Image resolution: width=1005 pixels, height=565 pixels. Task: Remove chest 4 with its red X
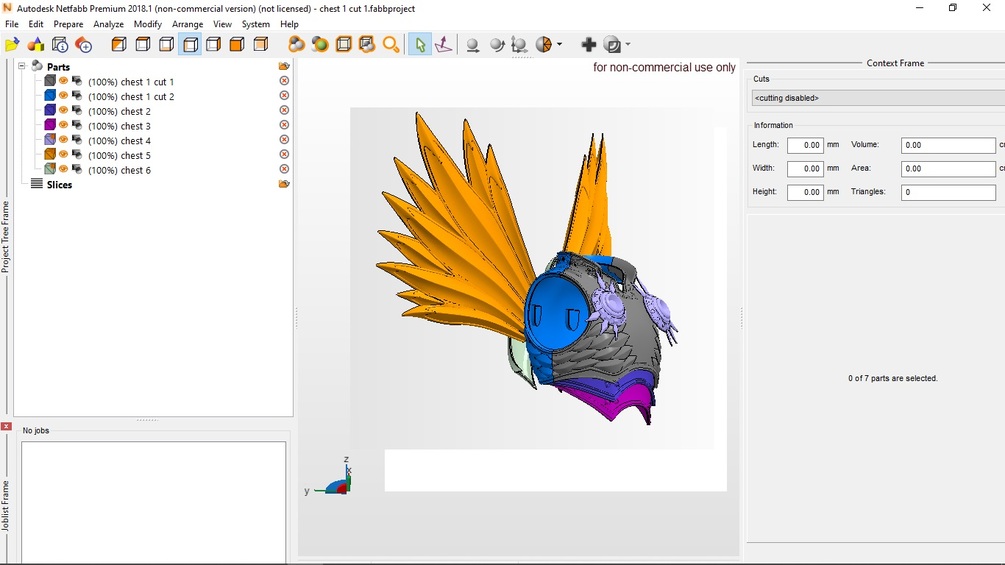pos(285,140)
